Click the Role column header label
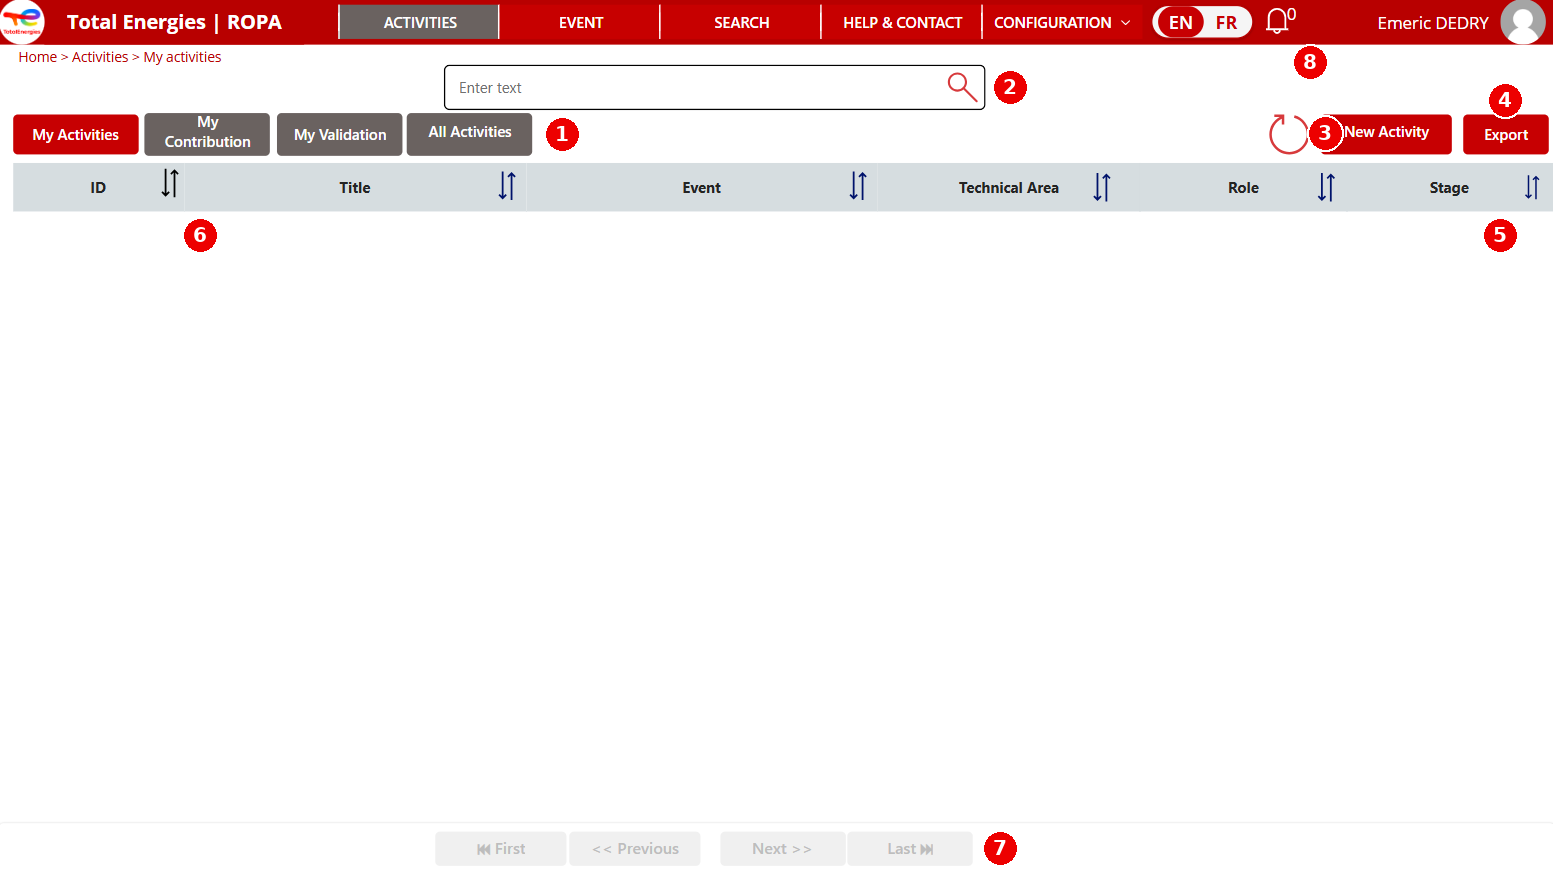The image size is (1553, 872). 1244,188
